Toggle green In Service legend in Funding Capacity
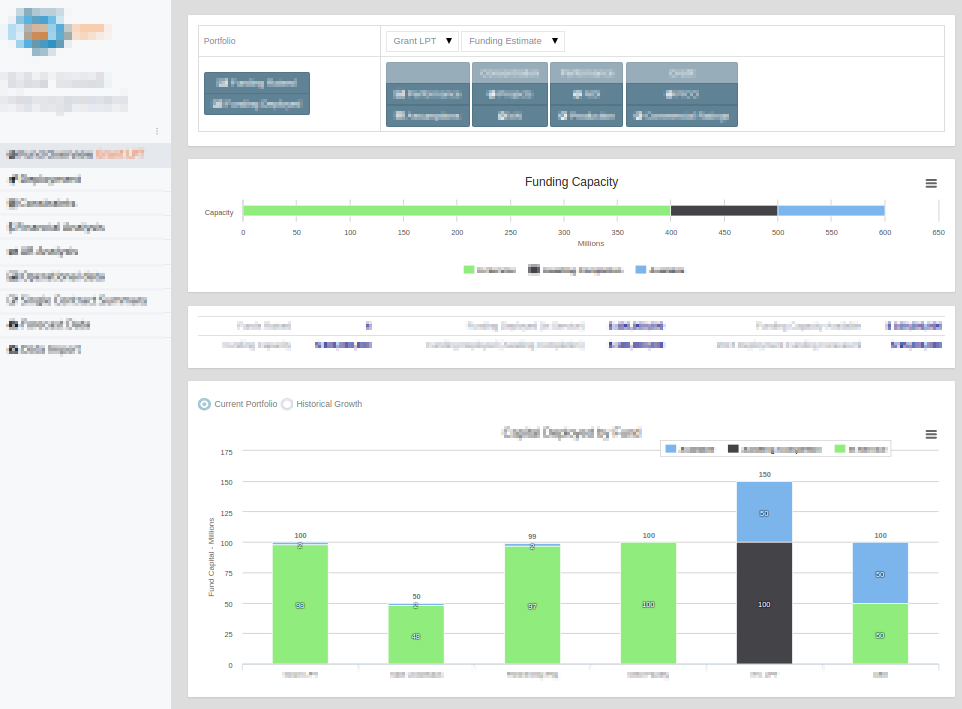Screen dimensions: 962x709 490,270
